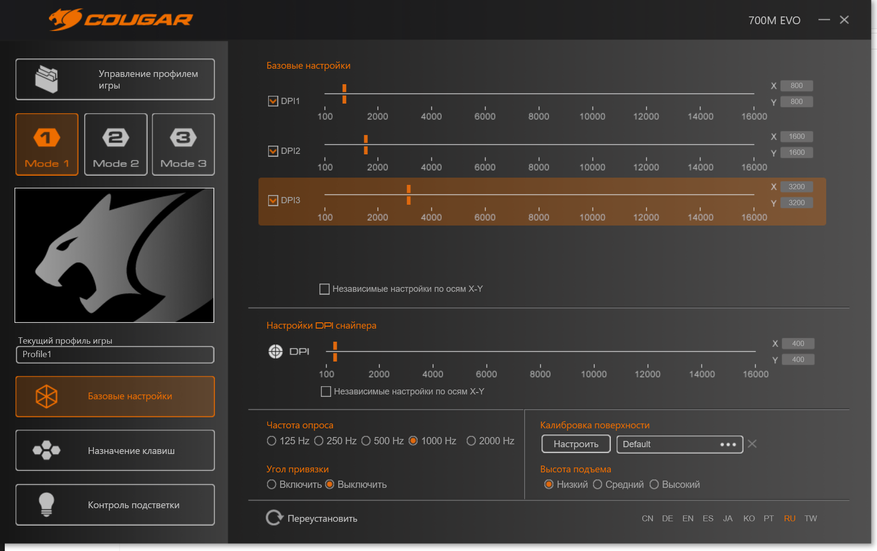Click the light bulb lighting icon
This screenshot has height=551, width=877.
click(x=46, y=505)
